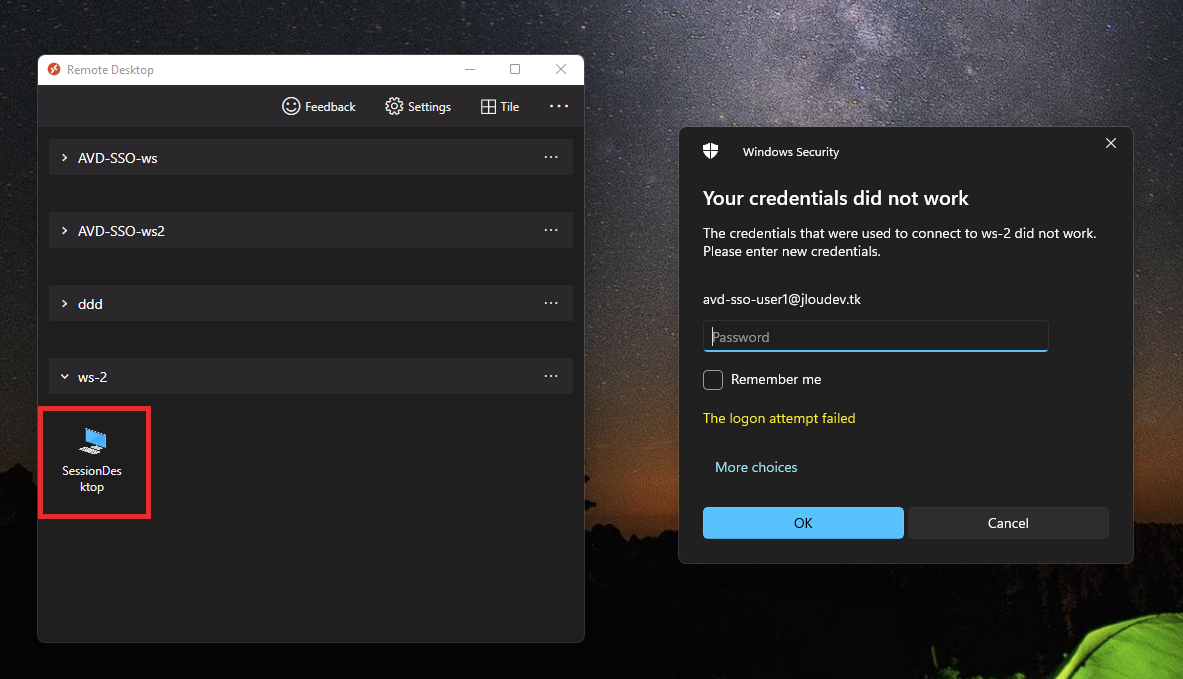Cancel the credentials dialog
The height and width of the screenshot is (679, 1183).
[x=1008, y=523]
